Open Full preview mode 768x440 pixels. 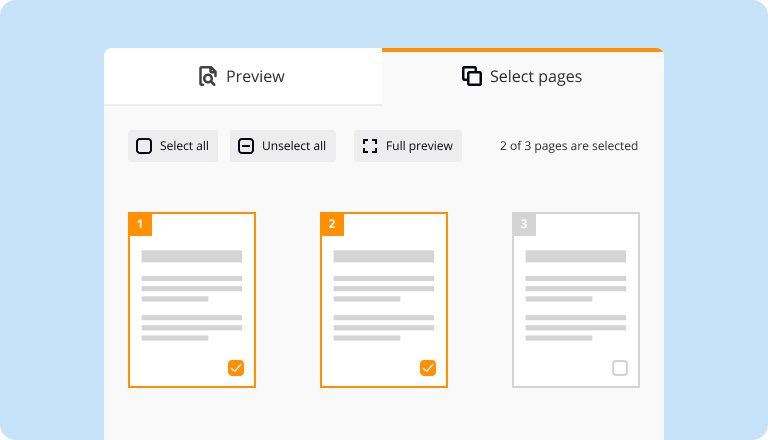(408, 146)
